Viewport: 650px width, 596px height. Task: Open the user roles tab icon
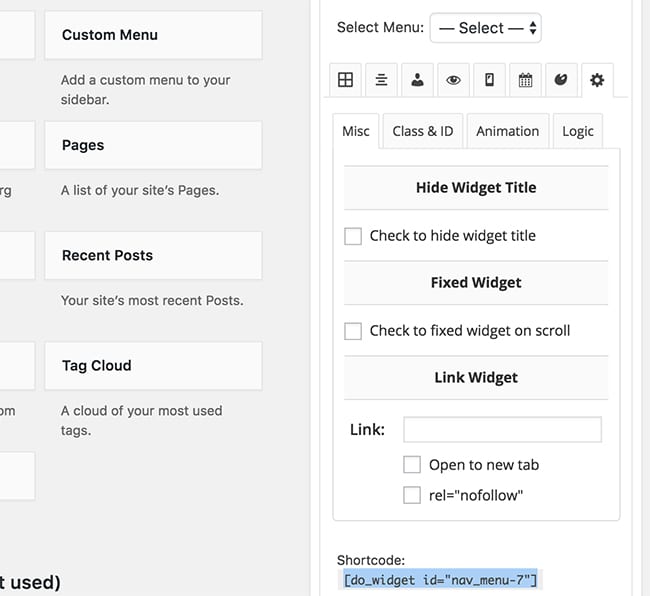[x=417, y=80]
